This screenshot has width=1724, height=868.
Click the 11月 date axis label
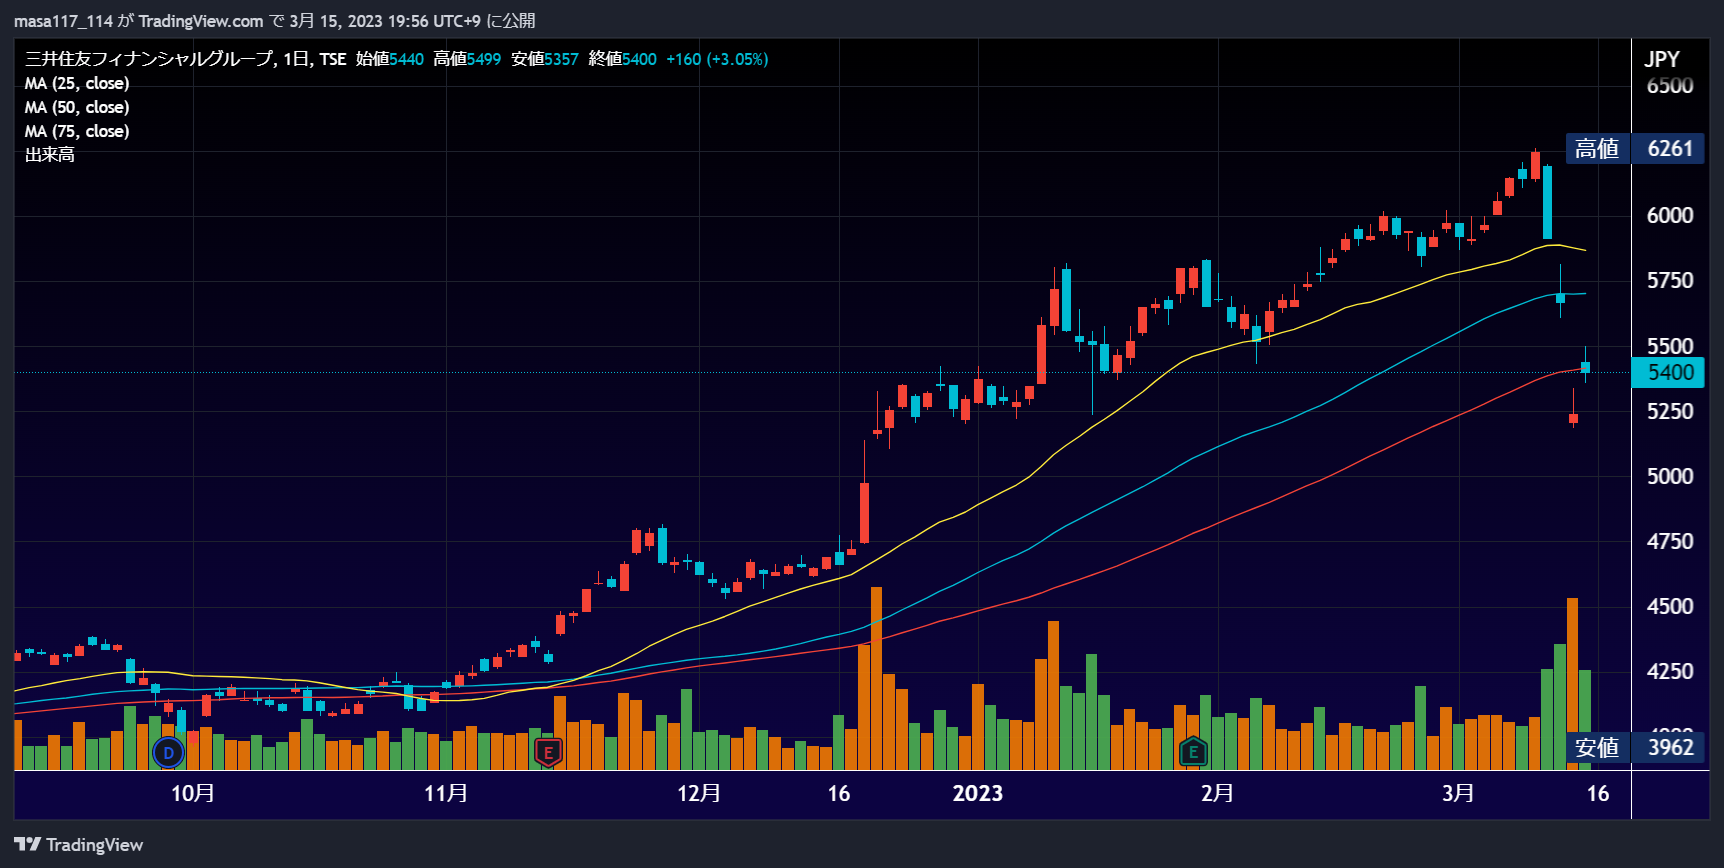(x=446, y=793)
